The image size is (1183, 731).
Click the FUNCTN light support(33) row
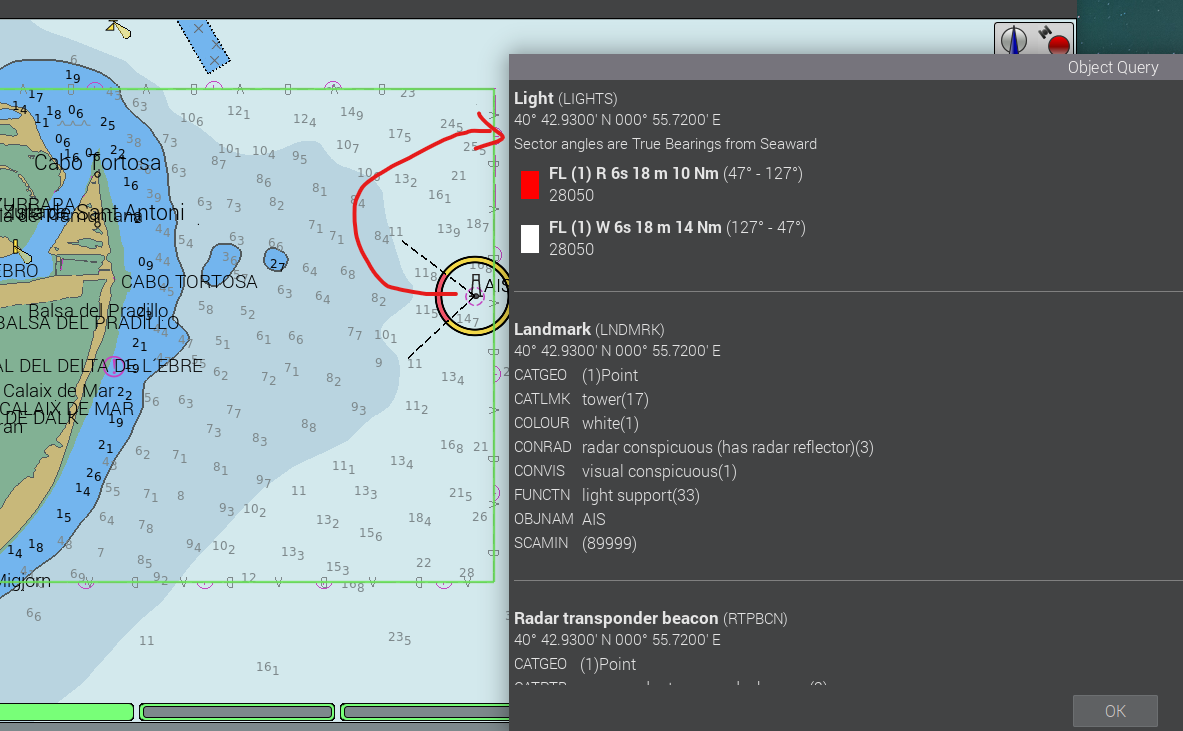click(x=607, y=496)
